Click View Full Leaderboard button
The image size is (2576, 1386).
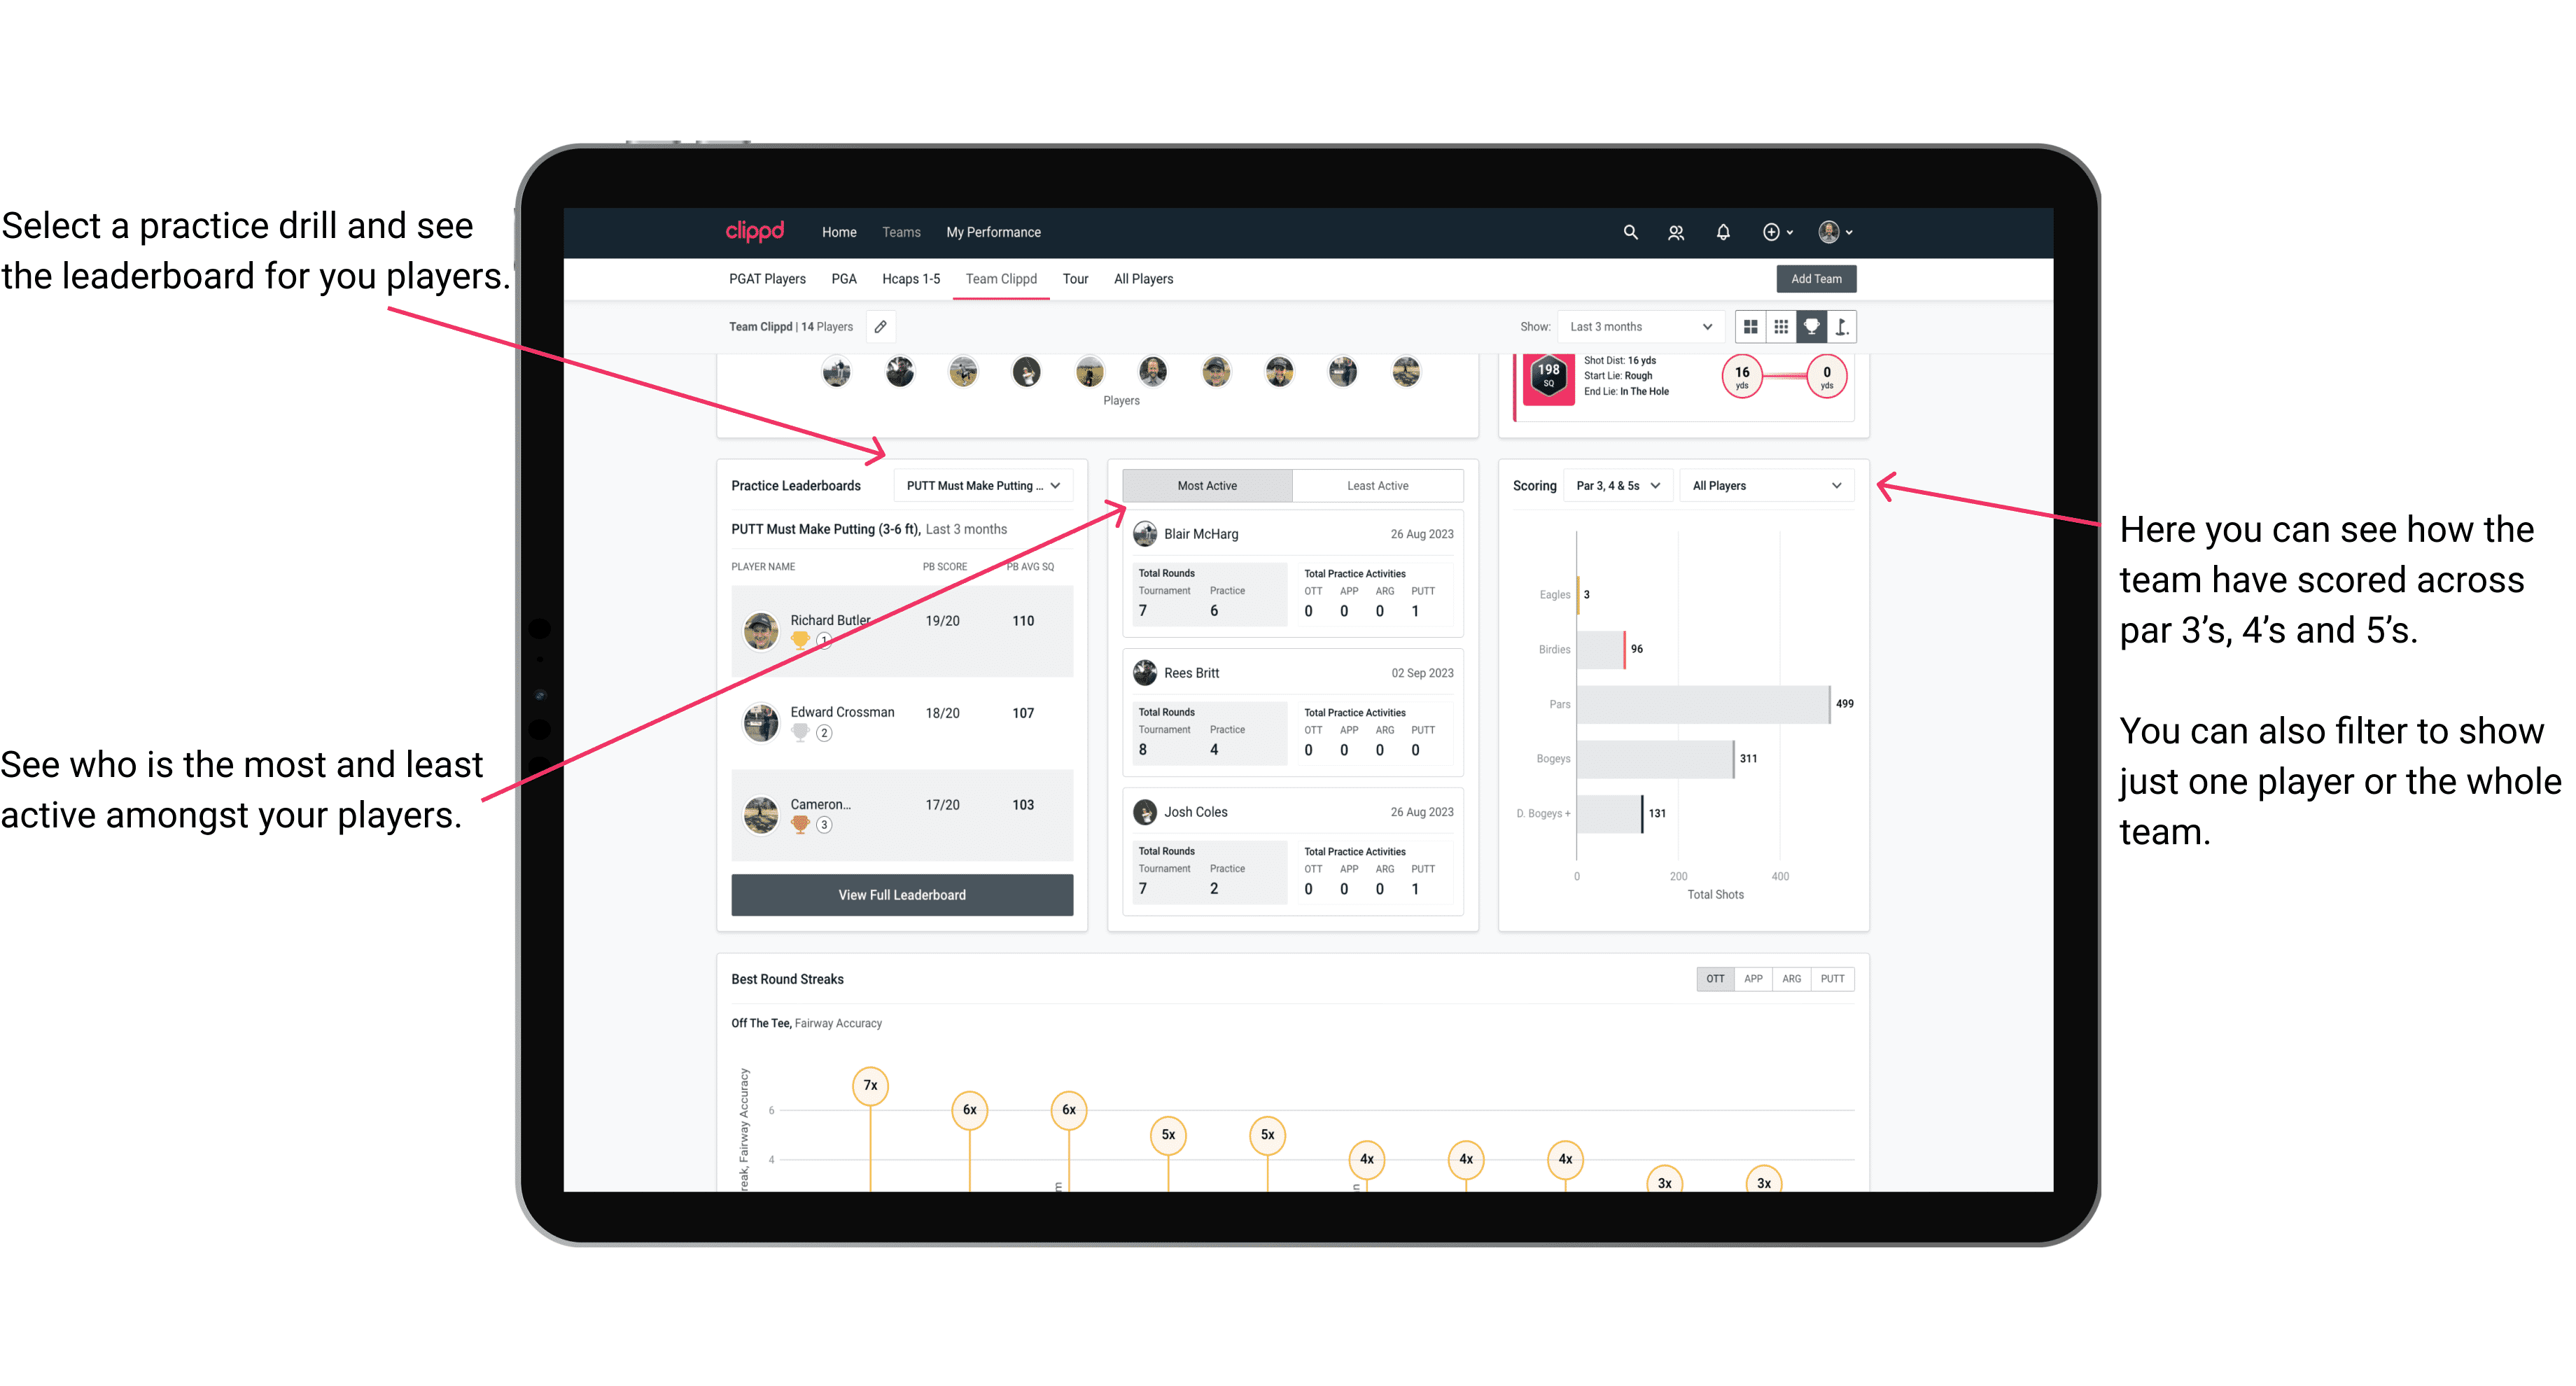point(901,896)
